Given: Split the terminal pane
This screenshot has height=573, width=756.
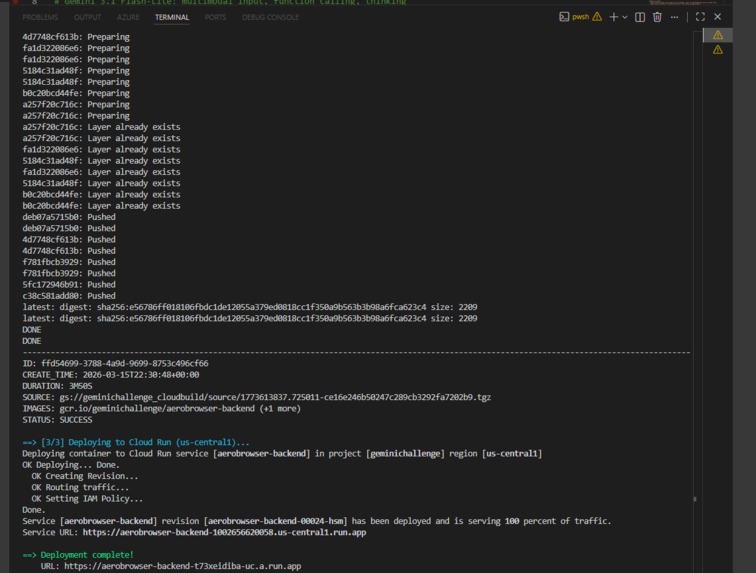Looking at the screenshot, I should click(640, 17).
